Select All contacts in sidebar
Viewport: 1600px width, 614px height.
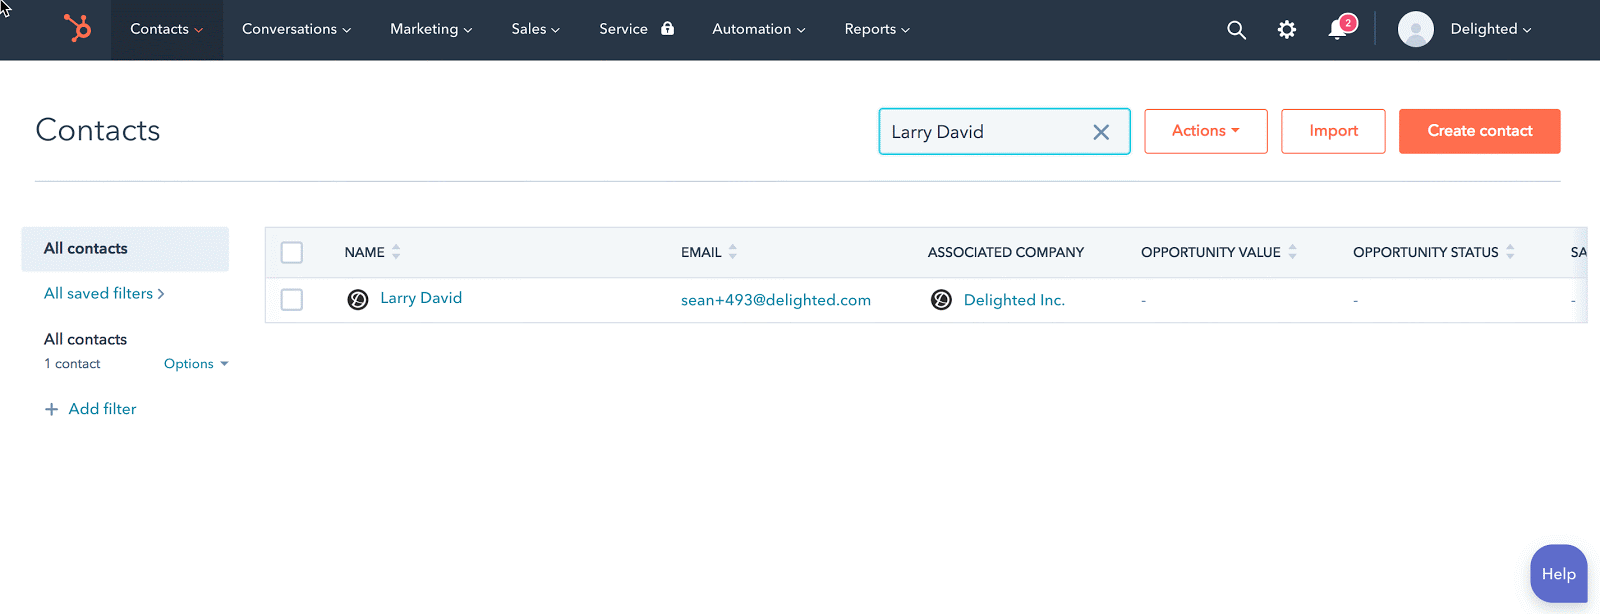pyautogui.click(x=125, y=249)
